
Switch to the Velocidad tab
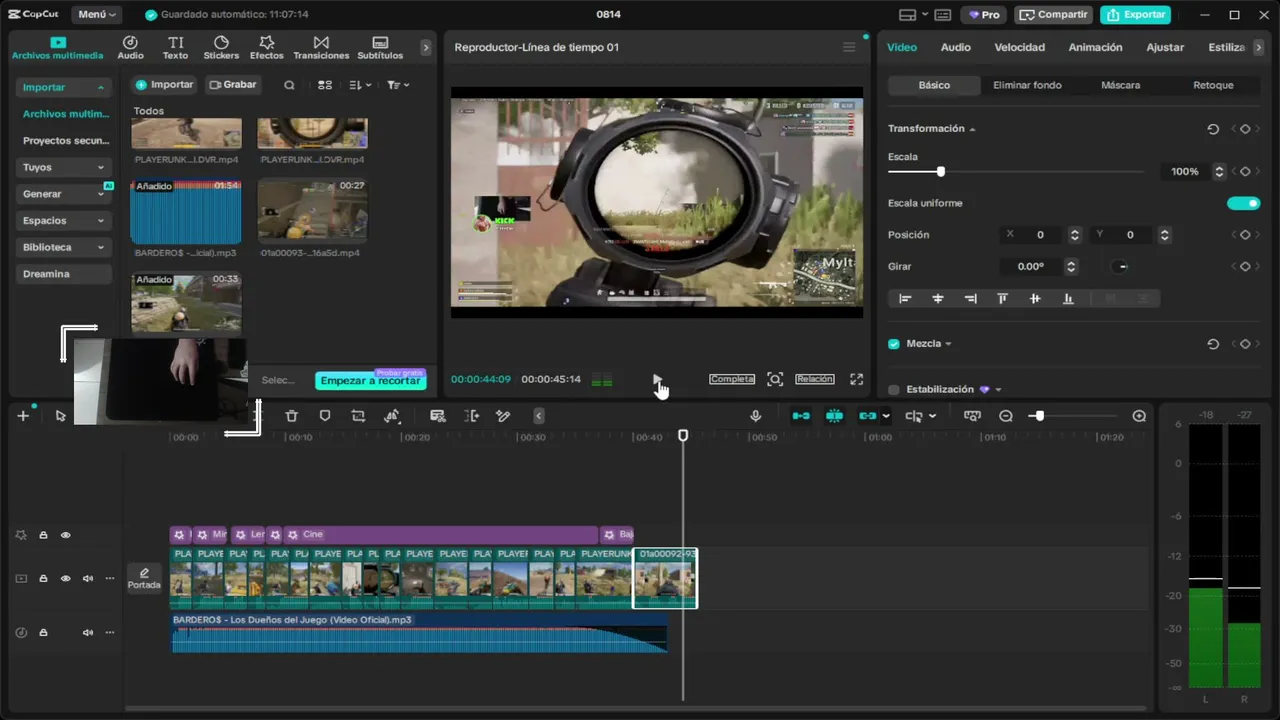coord(1019,47)
